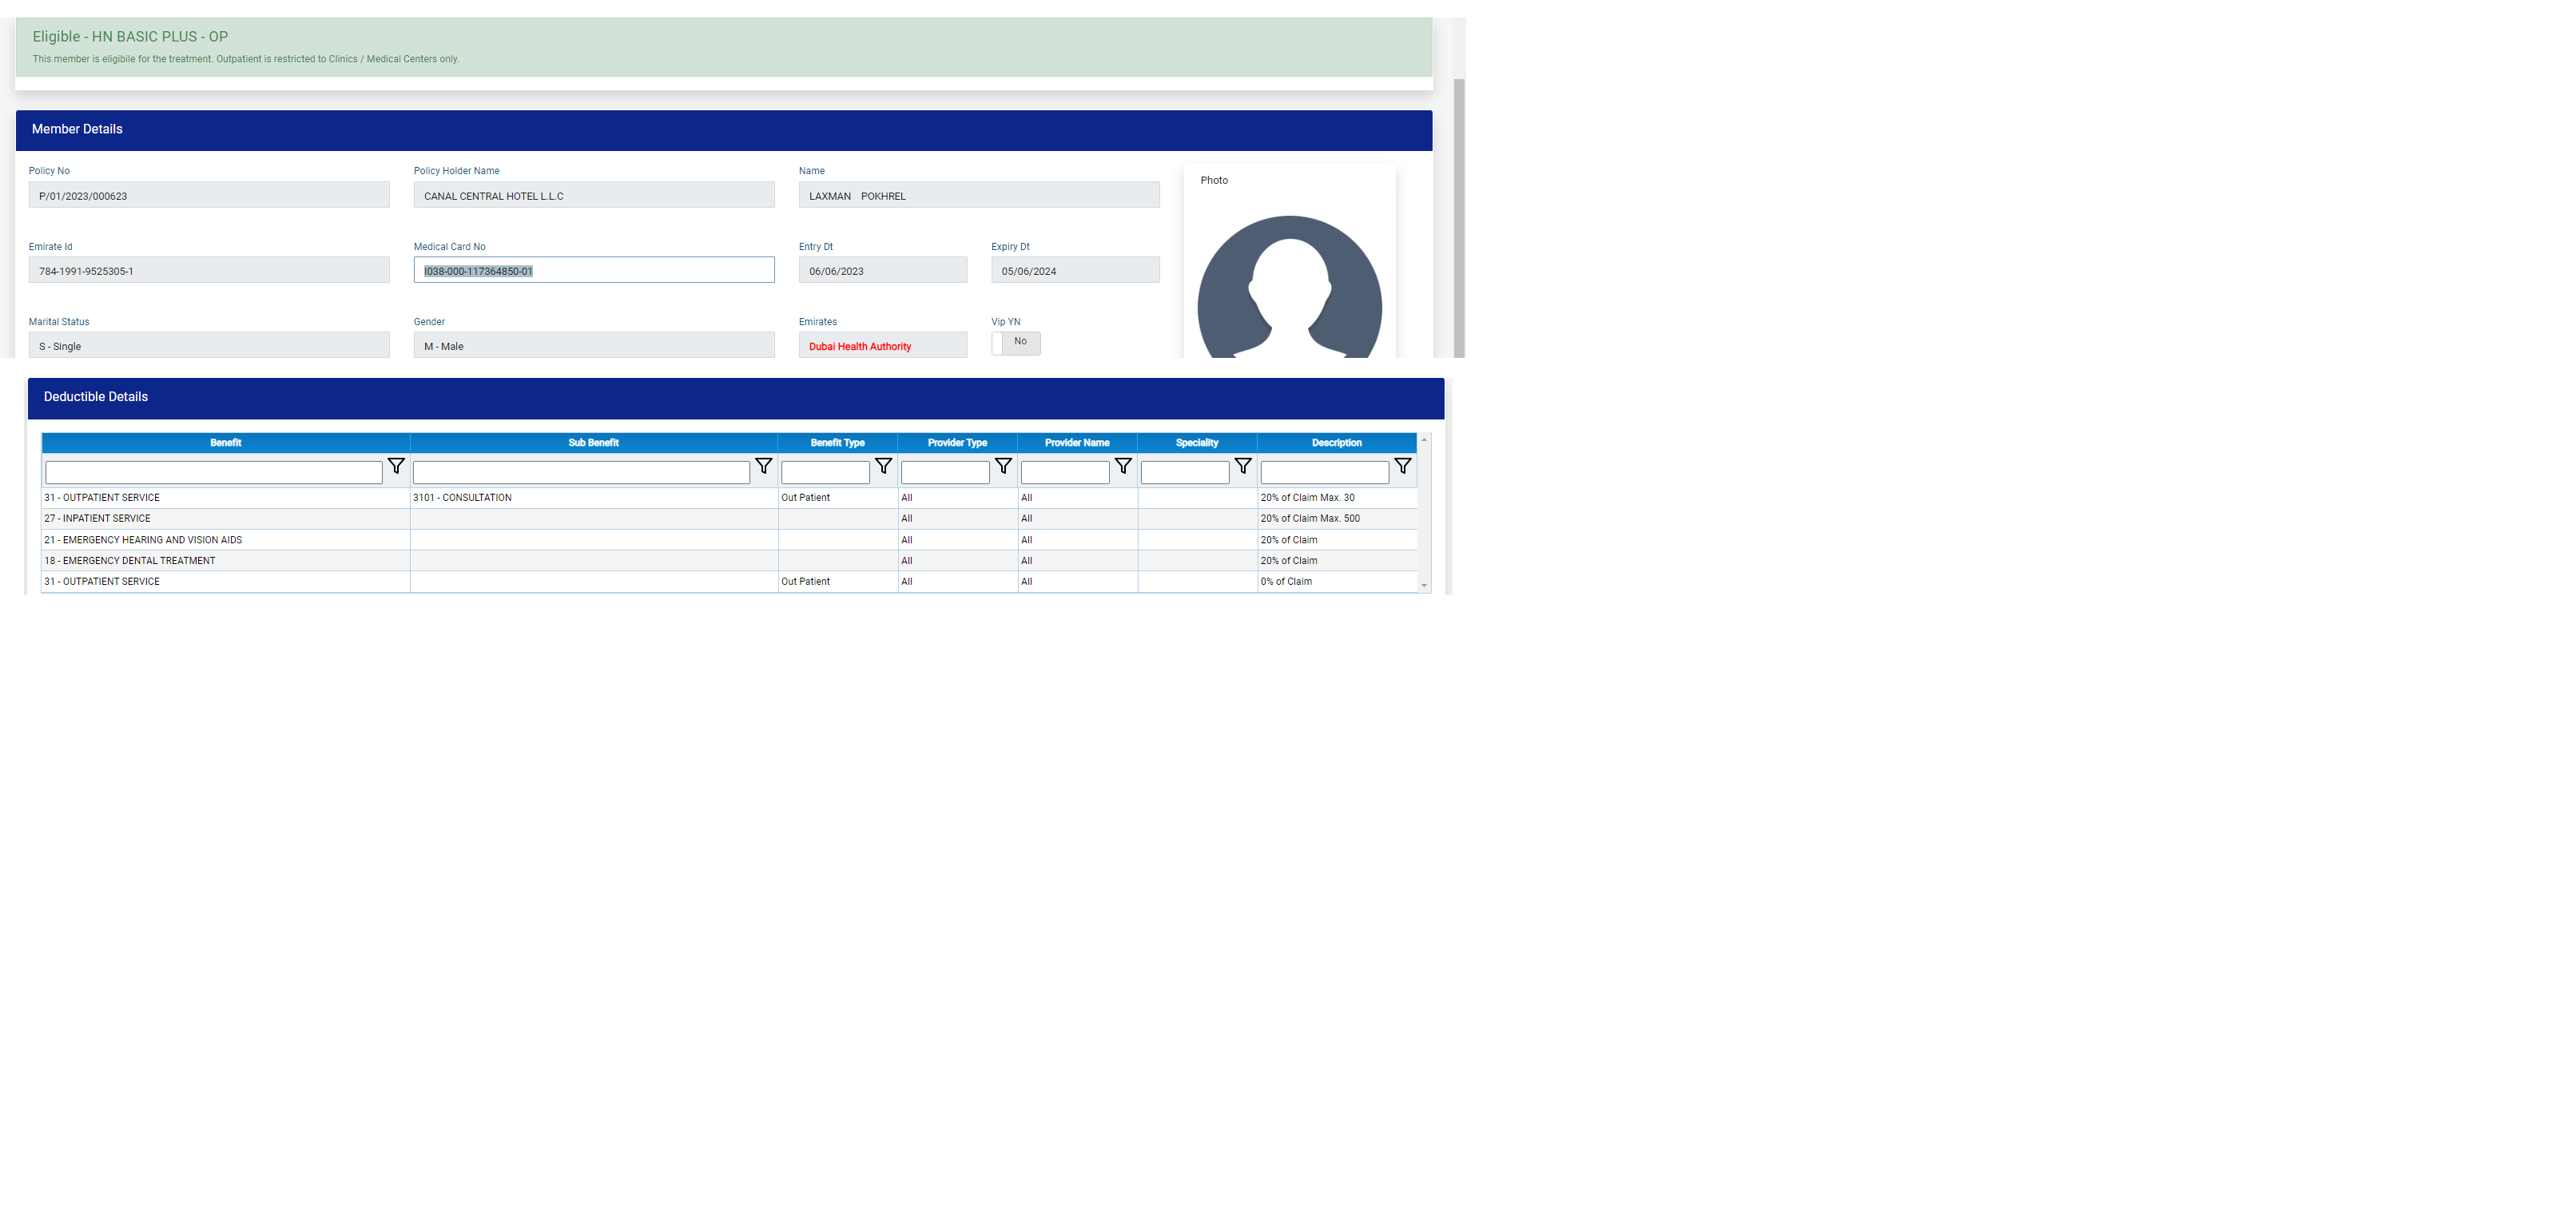
Task: Click the Medical Card No field
Action: [593, 270]
